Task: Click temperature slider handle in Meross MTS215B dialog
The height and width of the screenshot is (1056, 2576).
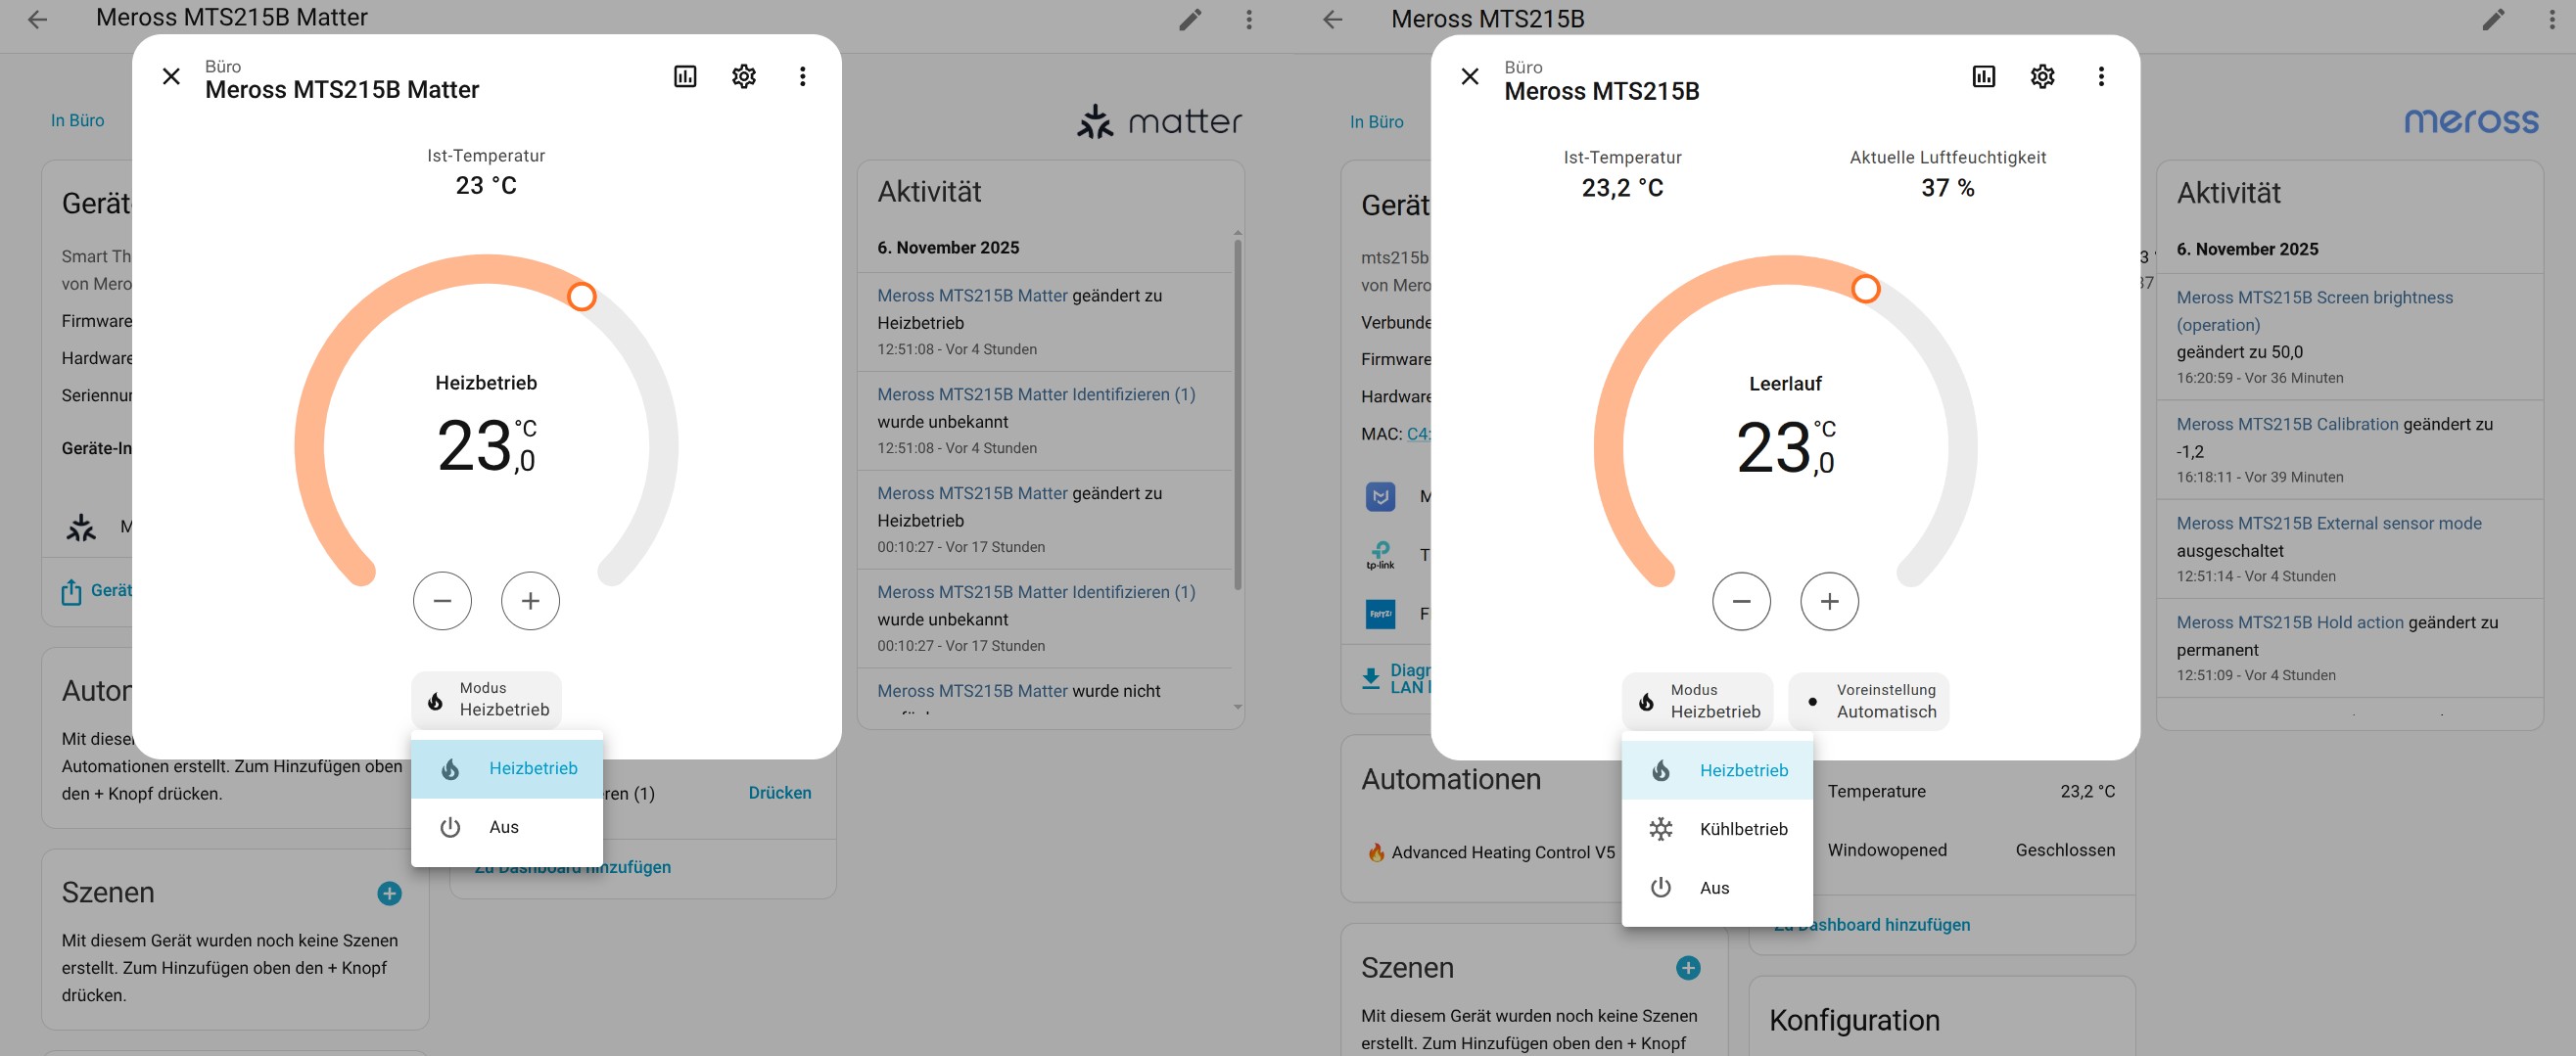Action: tap(1865, 289)
